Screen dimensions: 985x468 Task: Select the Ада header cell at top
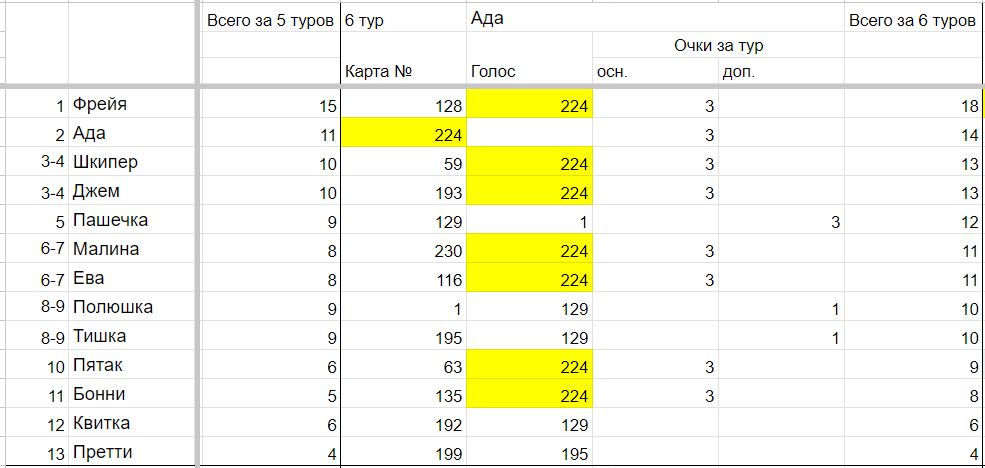529,19
